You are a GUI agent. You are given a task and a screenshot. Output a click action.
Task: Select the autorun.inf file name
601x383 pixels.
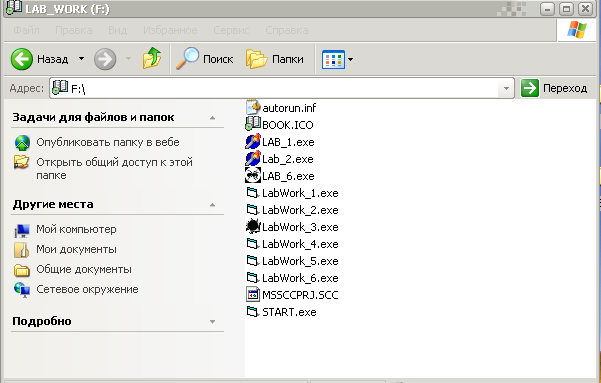coord(289,108)
